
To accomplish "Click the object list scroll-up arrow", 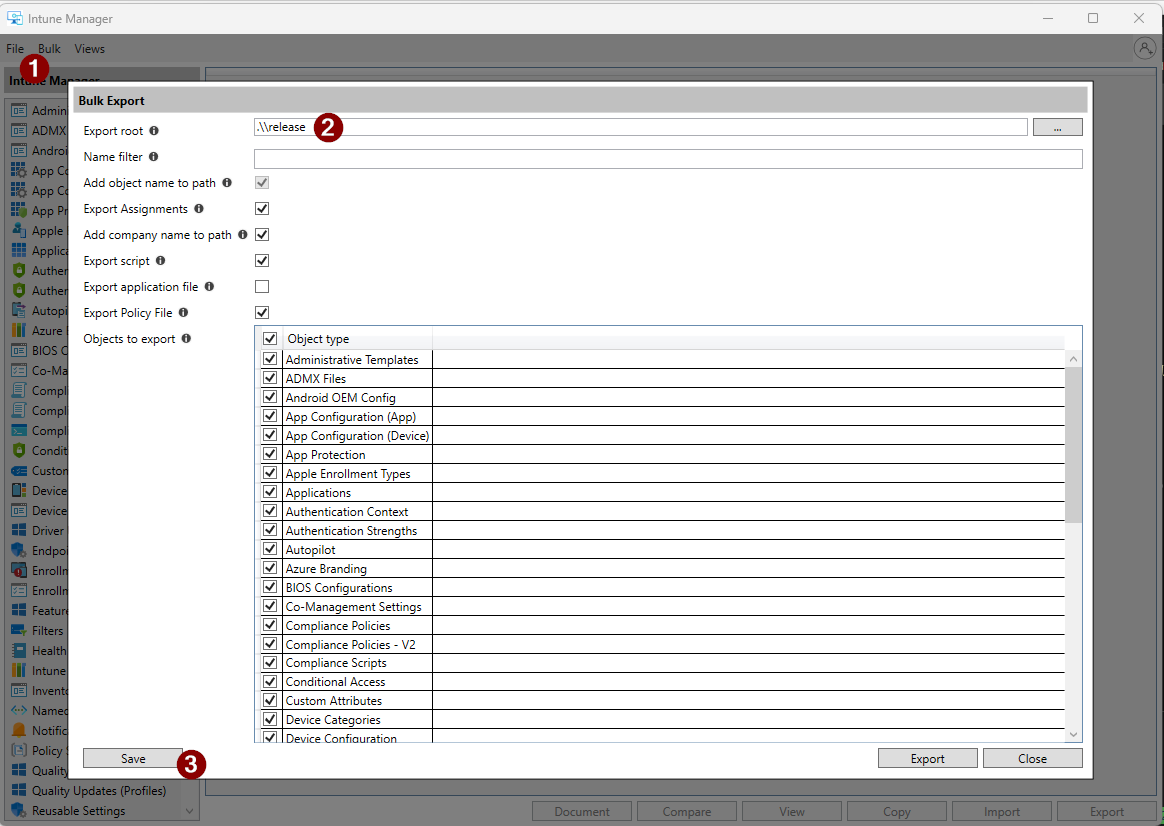I will pos(1073,359).
